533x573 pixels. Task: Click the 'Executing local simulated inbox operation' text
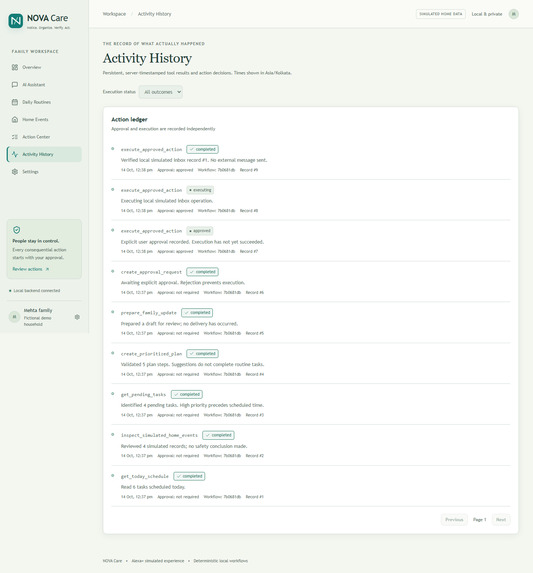coord(167,201)
